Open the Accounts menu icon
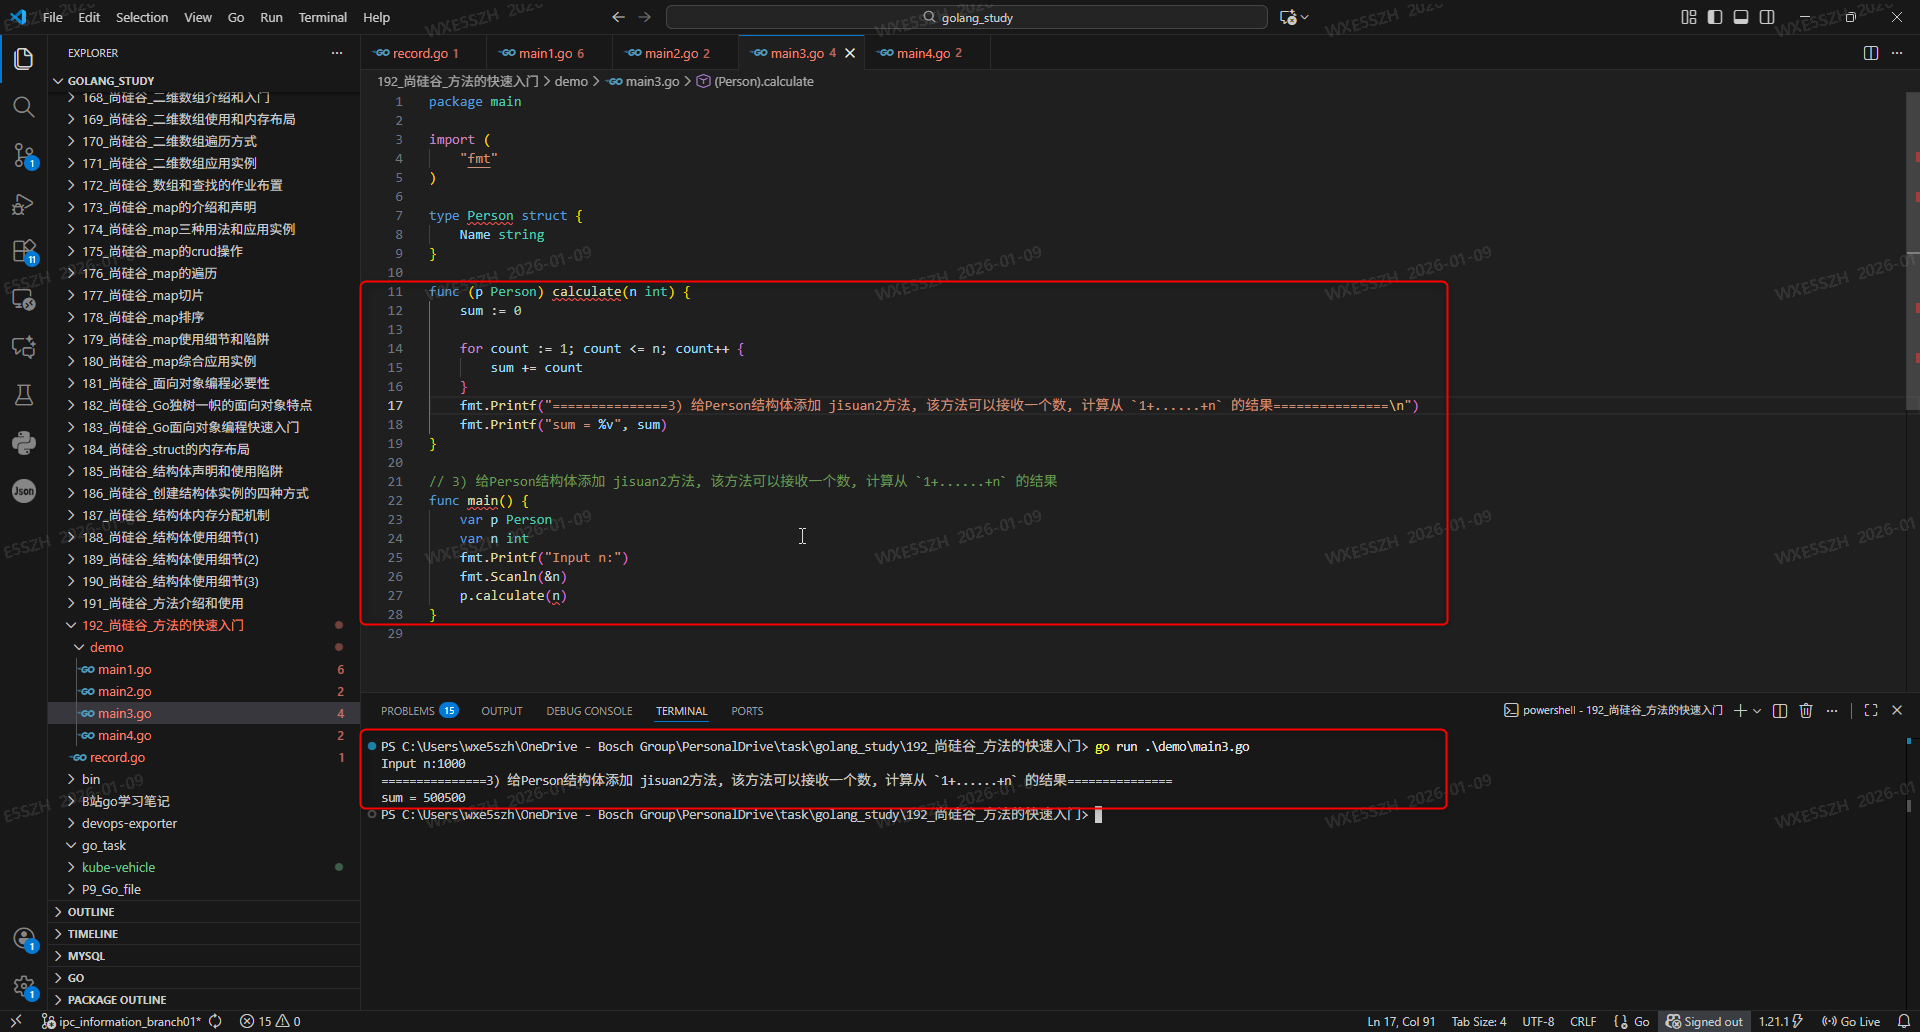1920x1032 pixels. (x=24, y=939)
